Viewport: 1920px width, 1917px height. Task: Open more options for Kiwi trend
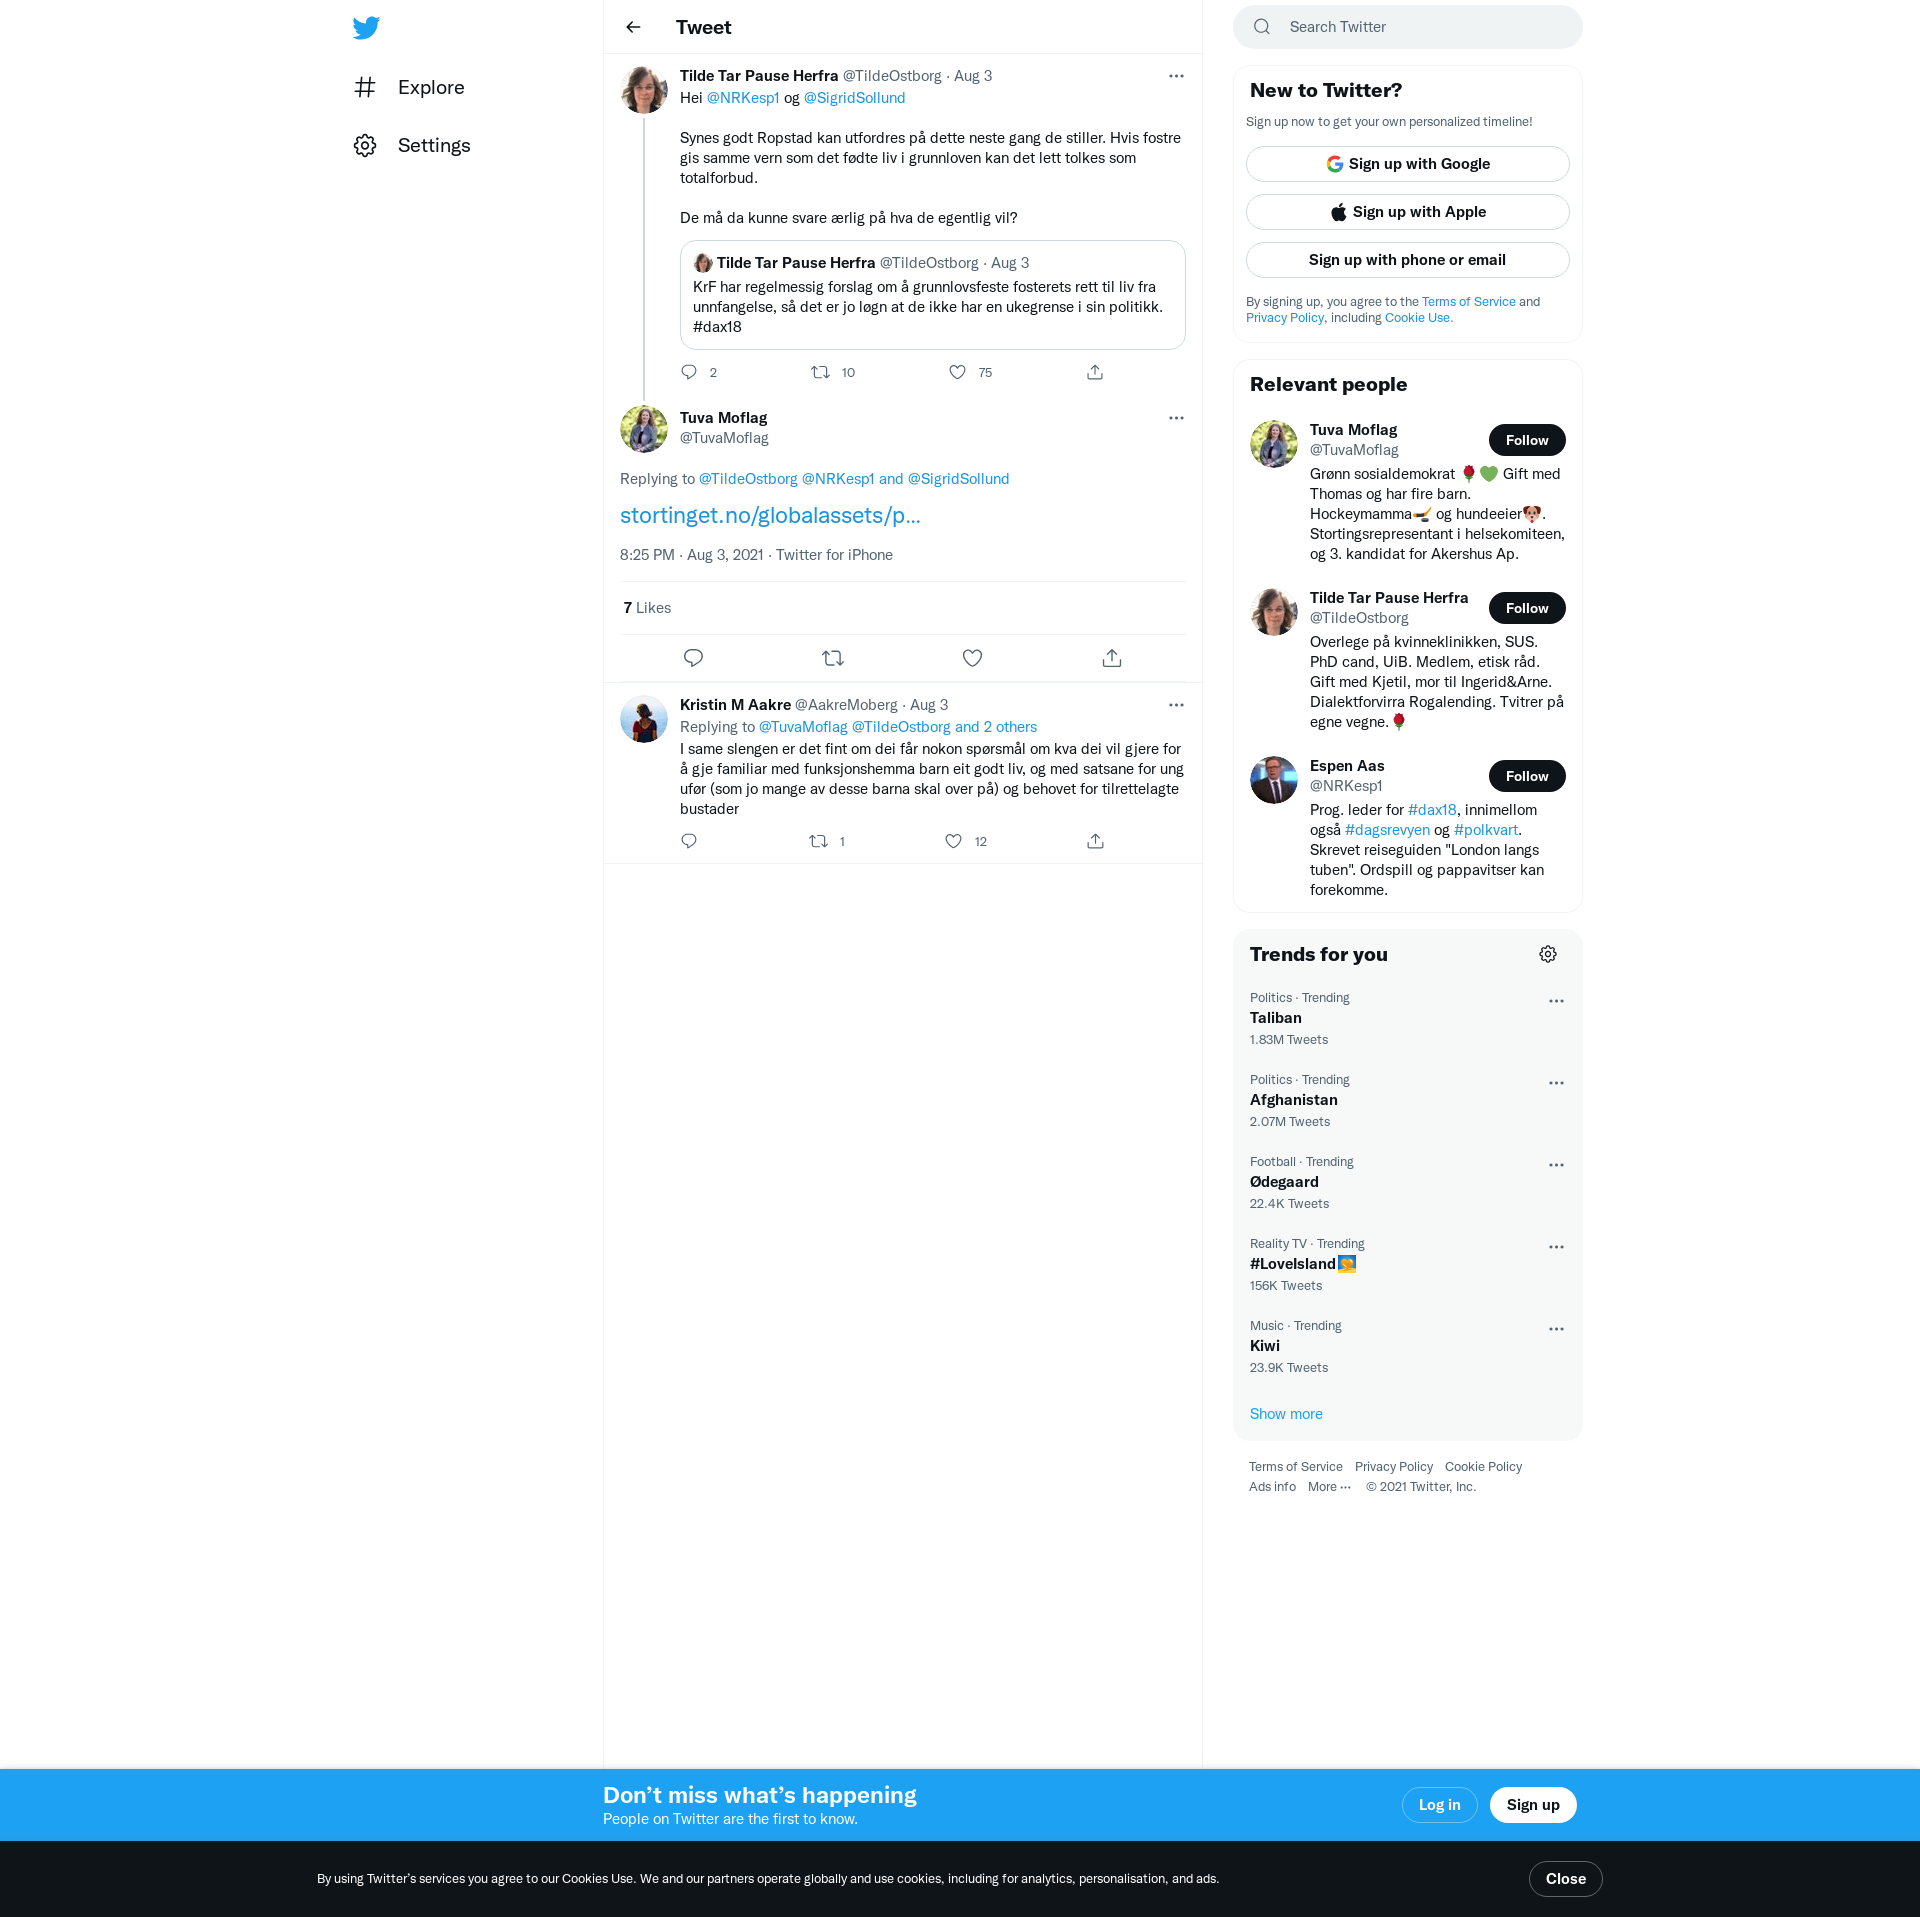pyautogui.click(x=1556, y=1329)
